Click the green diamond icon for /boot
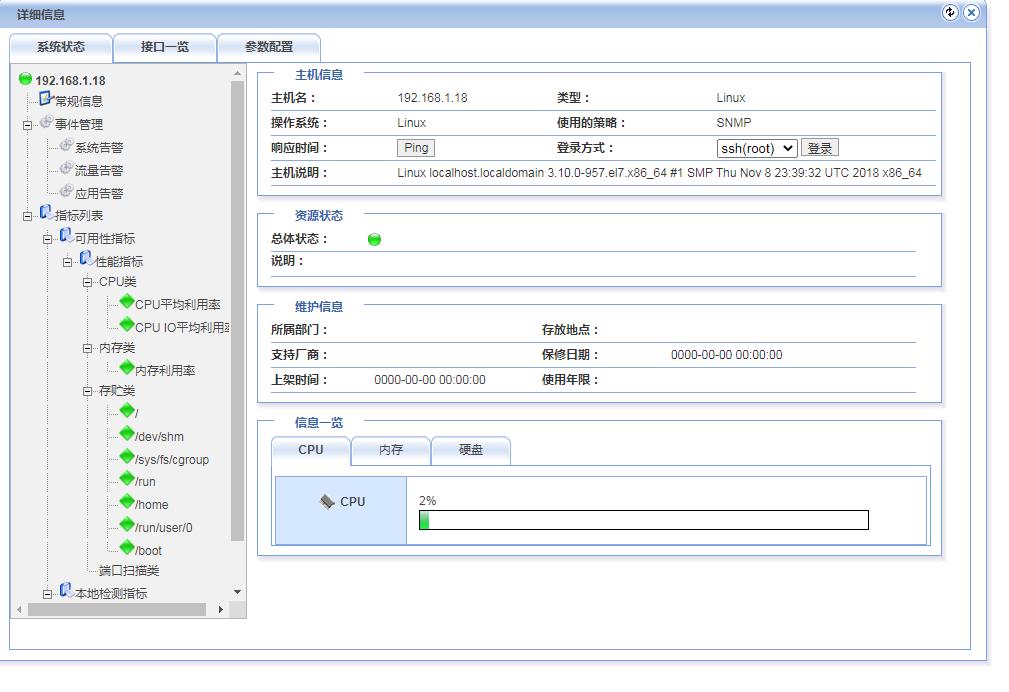Viewport: 1009px width, 692px height. pyautogui.click(x=127, y=548)
